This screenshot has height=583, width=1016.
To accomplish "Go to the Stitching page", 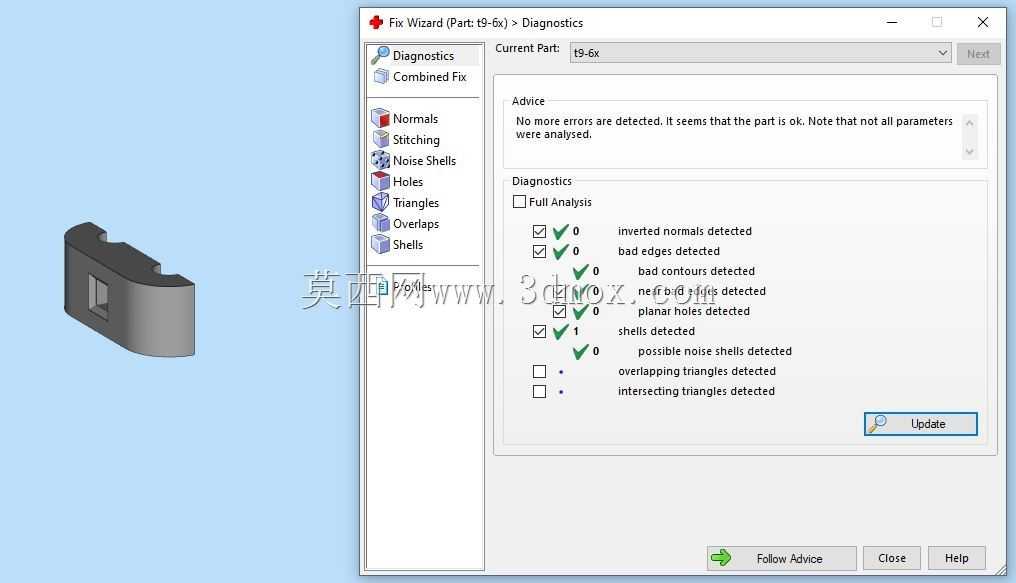I will tap(416, 139).
